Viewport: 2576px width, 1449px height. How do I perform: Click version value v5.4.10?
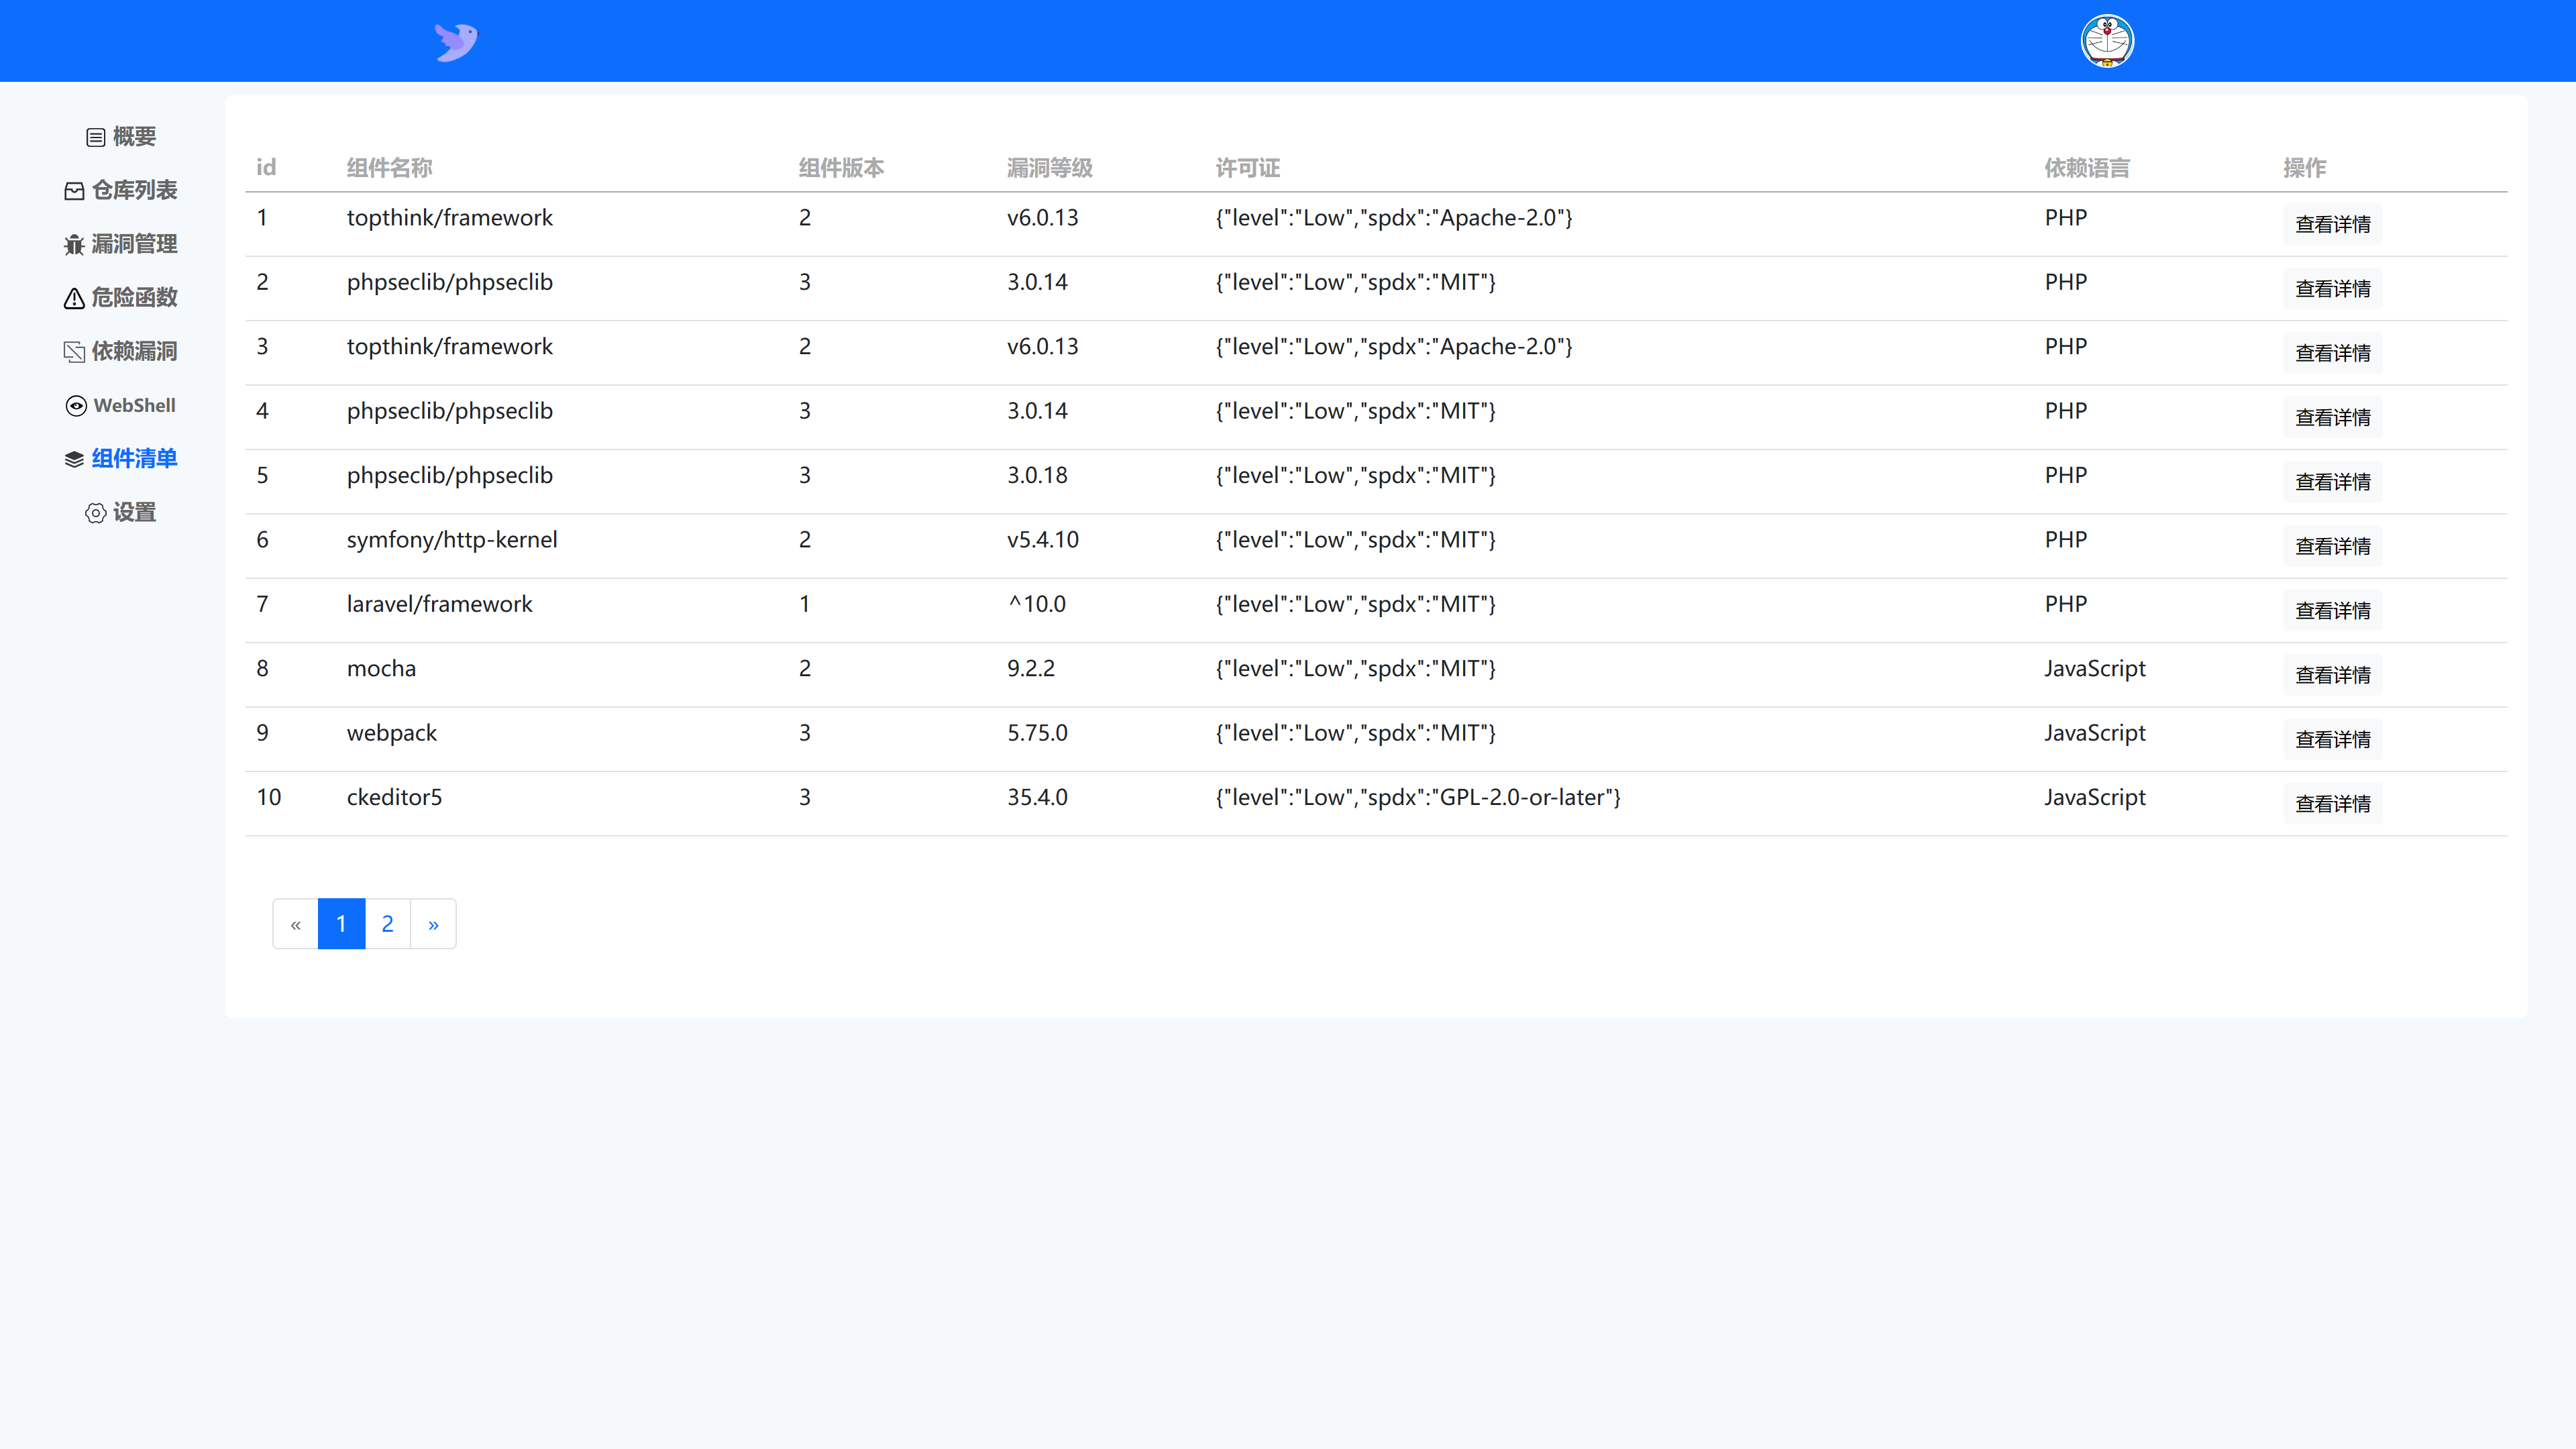1043,540
